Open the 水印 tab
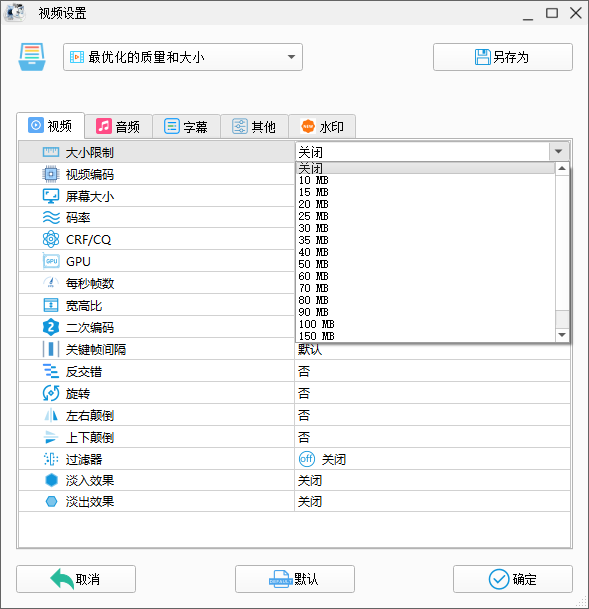This screenshot has height=609, width=589. pos(322,126)
